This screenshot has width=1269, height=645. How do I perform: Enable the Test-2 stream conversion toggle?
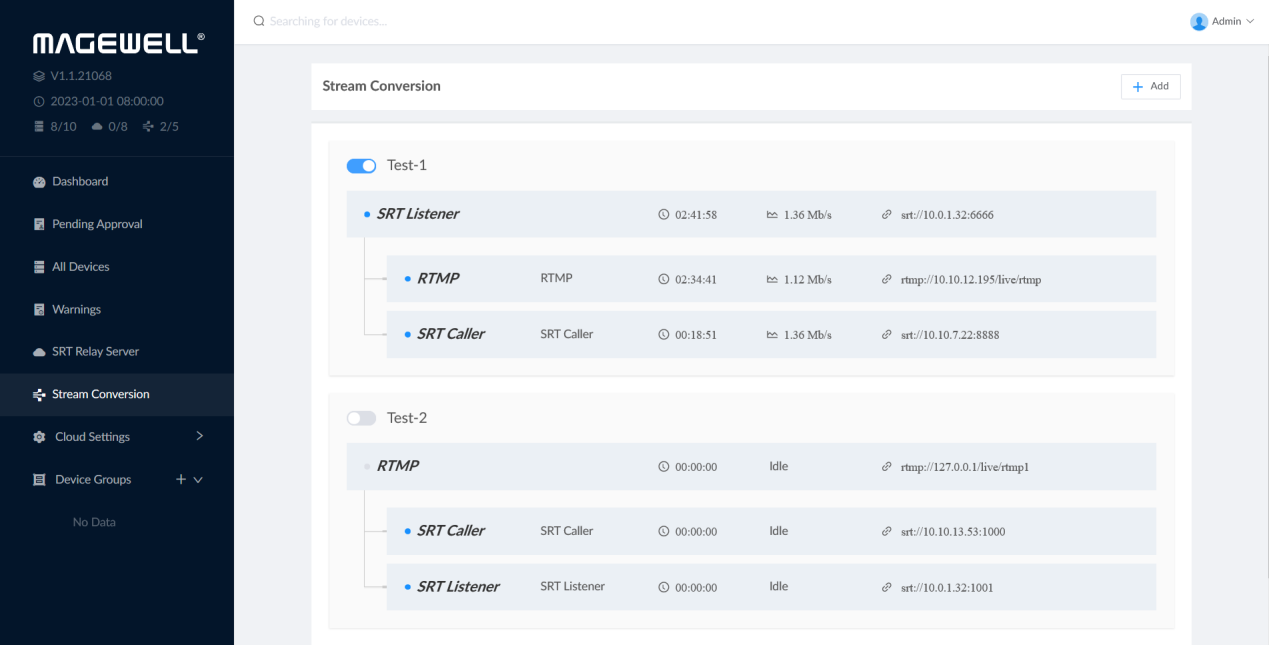pos(361,418)
